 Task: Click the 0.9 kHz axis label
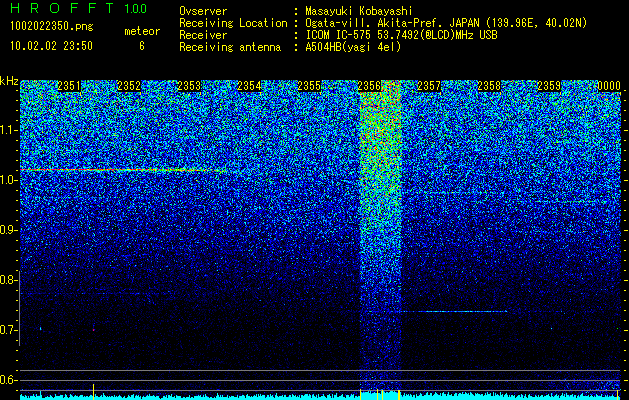pyautogui.click(x=9, y=230)
